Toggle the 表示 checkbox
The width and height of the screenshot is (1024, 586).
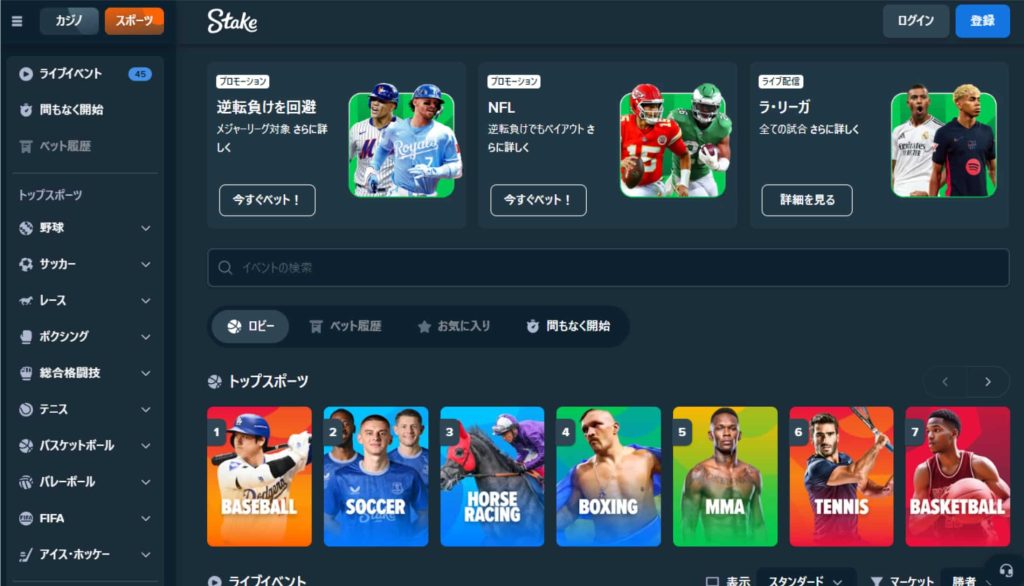click(x=712, y=581)
